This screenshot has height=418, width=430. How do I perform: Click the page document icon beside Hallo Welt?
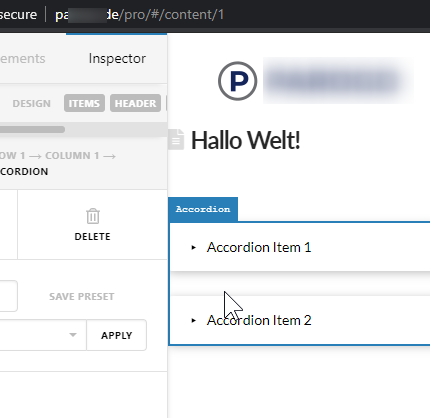click(x=176, y=139)
